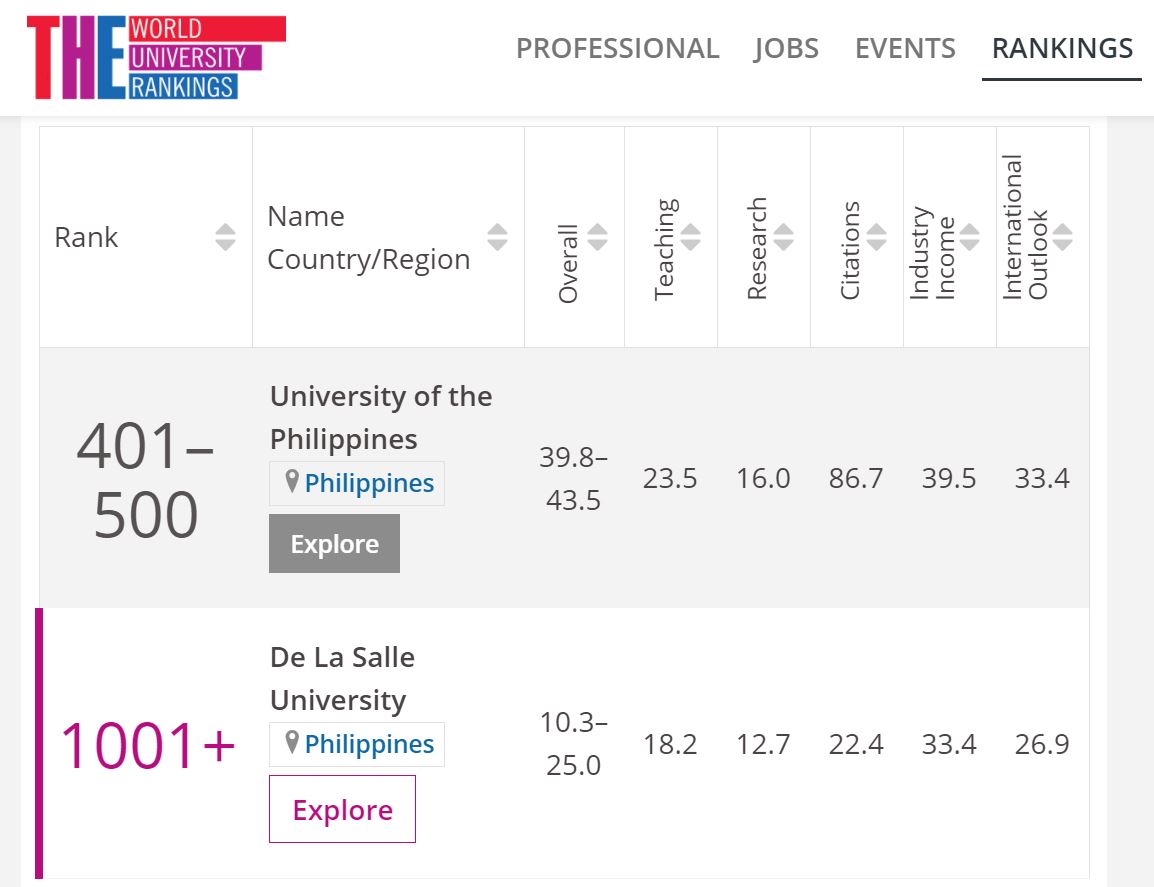Select overall score 10.3–25.0

(573, 743)
